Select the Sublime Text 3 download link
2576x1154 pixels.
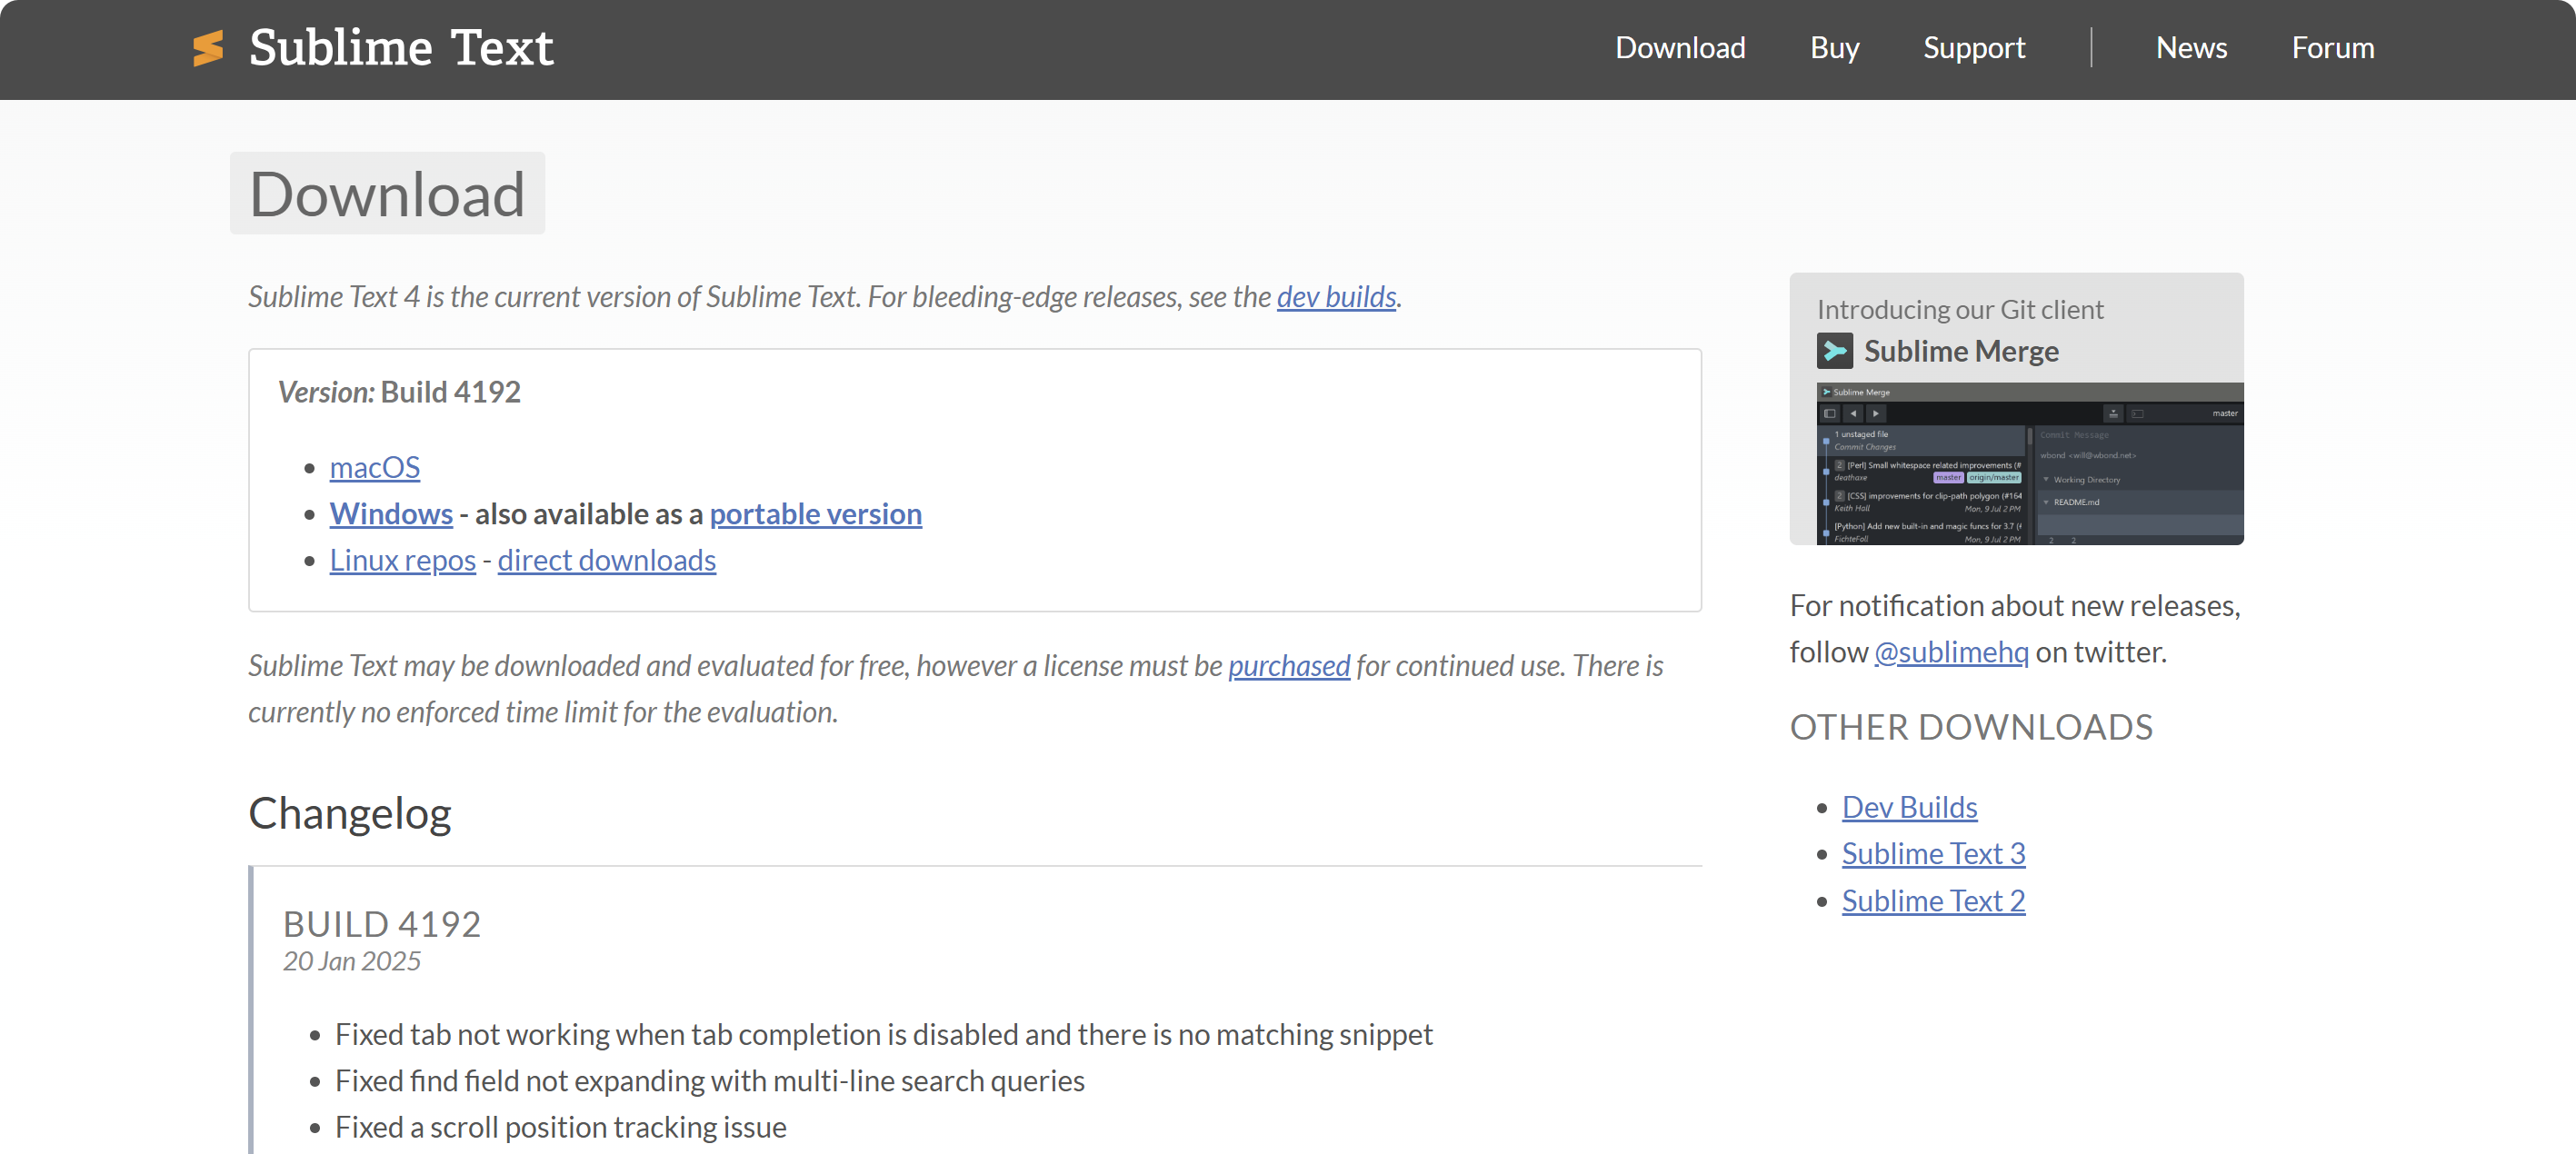coord(1932,853)
